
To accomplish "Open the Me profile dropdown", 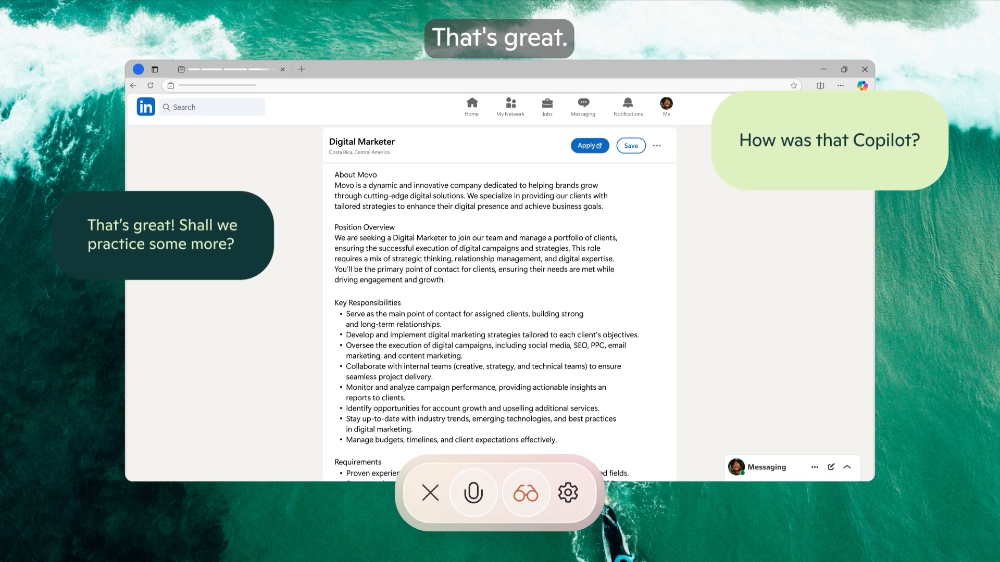I will tap(666, 106).
